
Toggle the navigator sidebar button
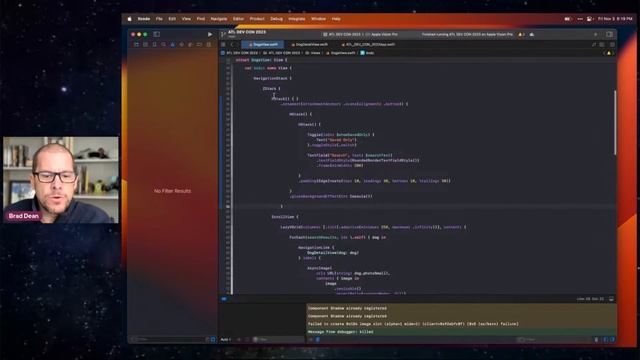[157, 34]
